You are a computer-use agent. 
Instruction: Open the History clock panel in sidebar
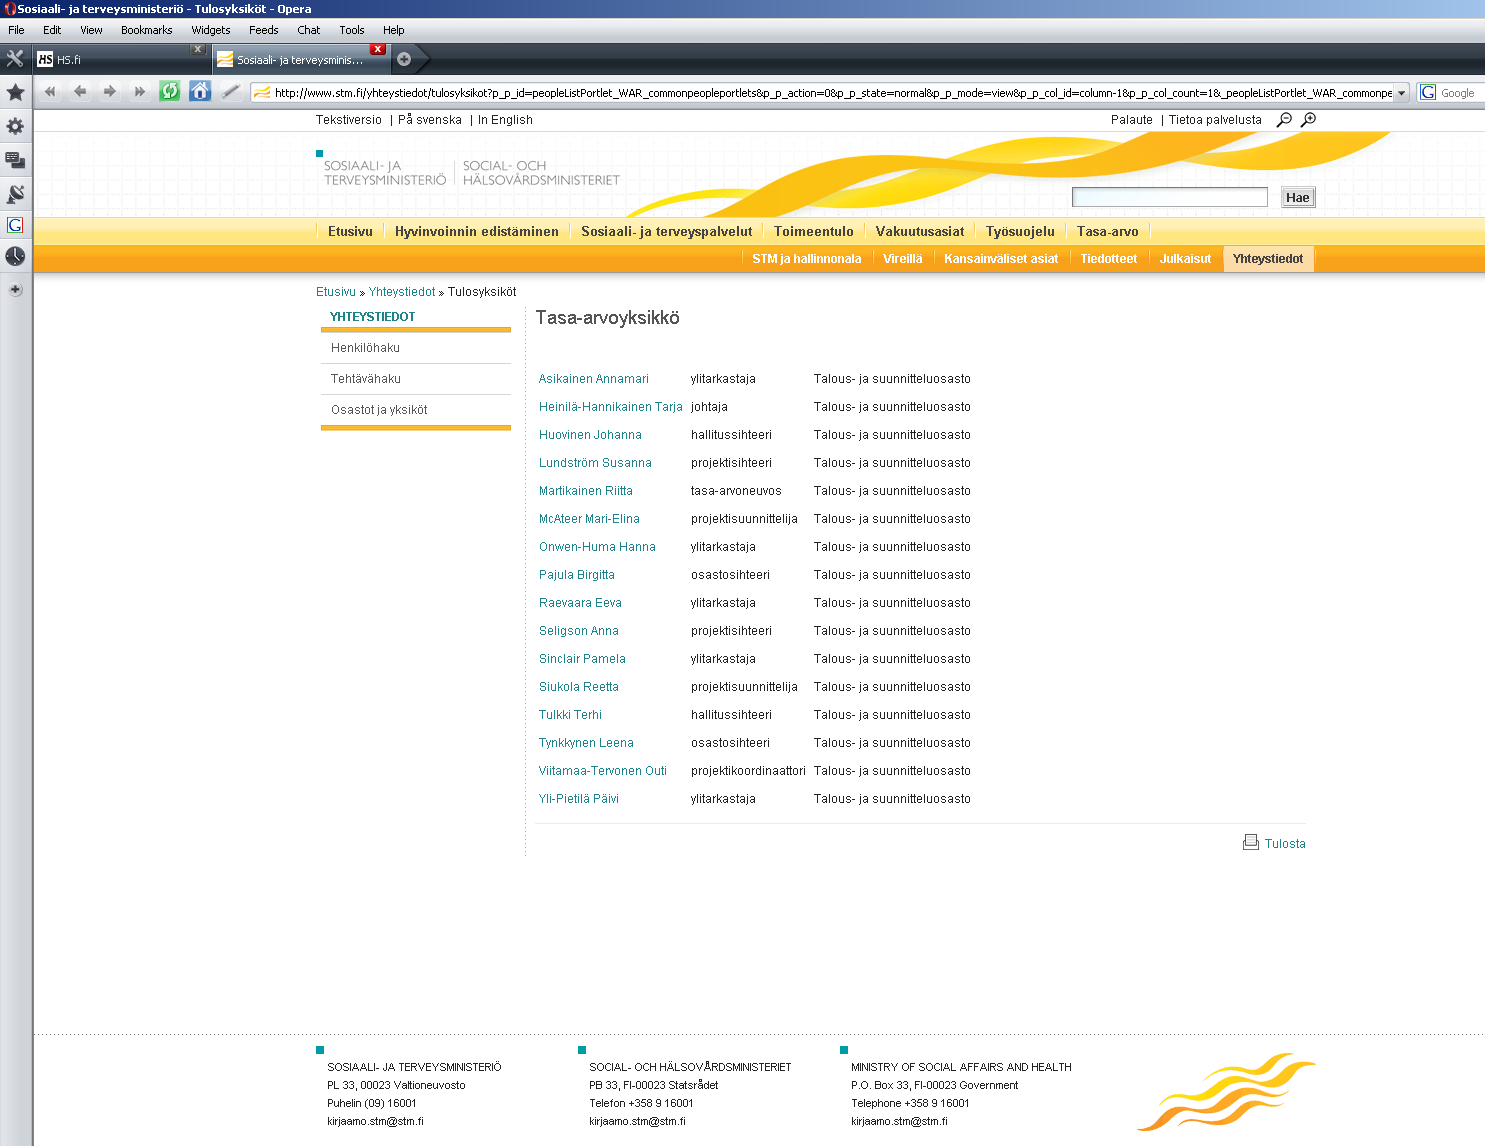[x=15, y=257]
